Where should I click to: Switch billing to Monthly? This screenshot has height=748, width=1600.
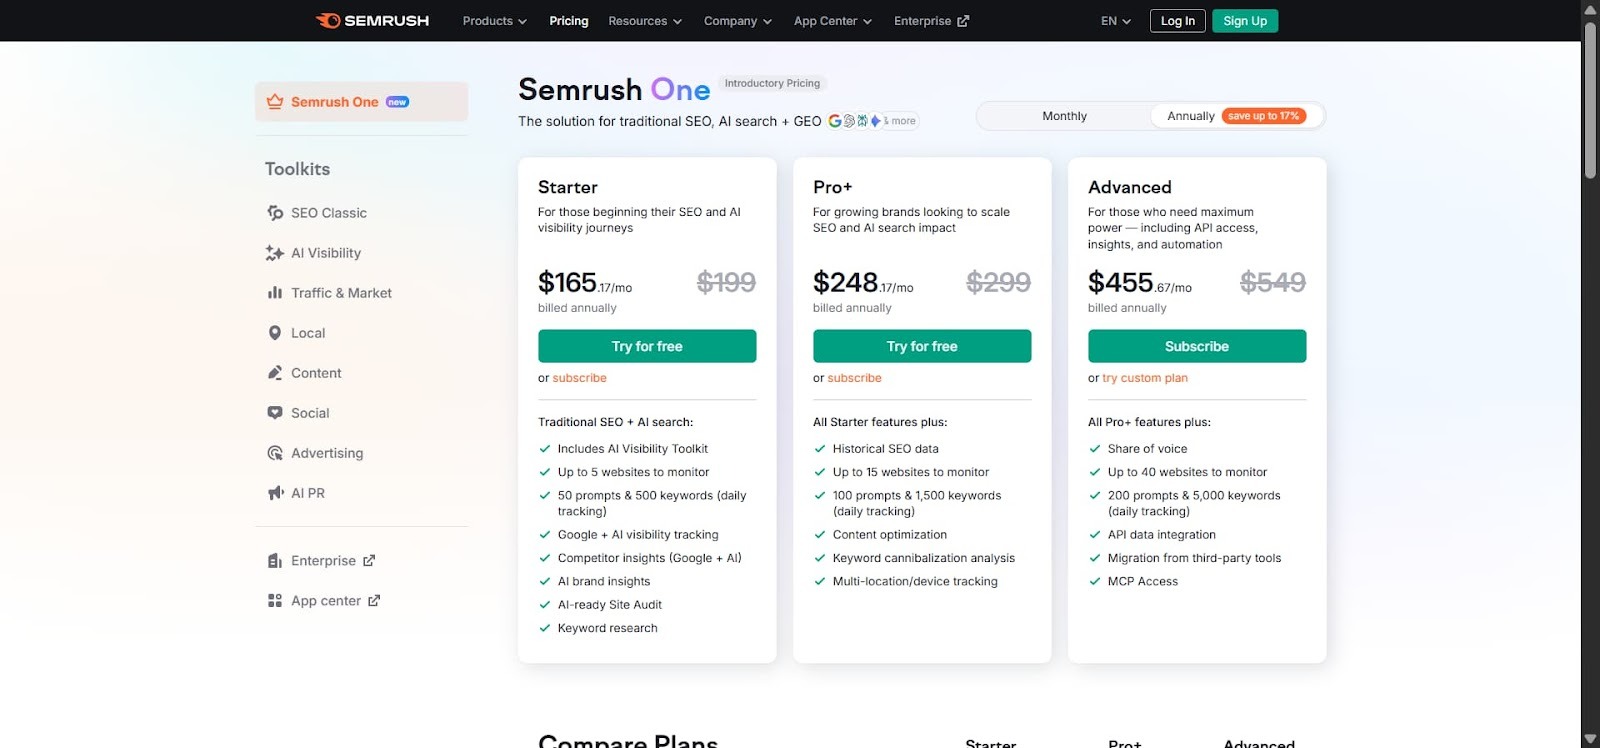coord(1064,116)
